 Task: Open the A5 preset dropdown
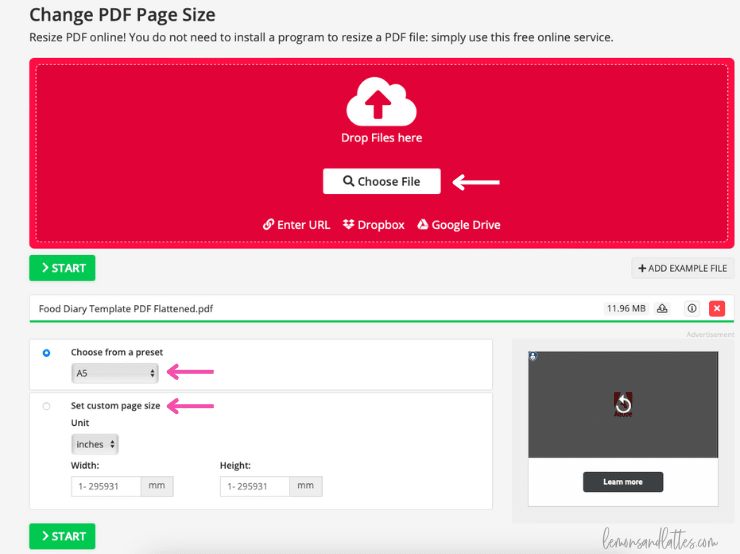tap(115, 373)
